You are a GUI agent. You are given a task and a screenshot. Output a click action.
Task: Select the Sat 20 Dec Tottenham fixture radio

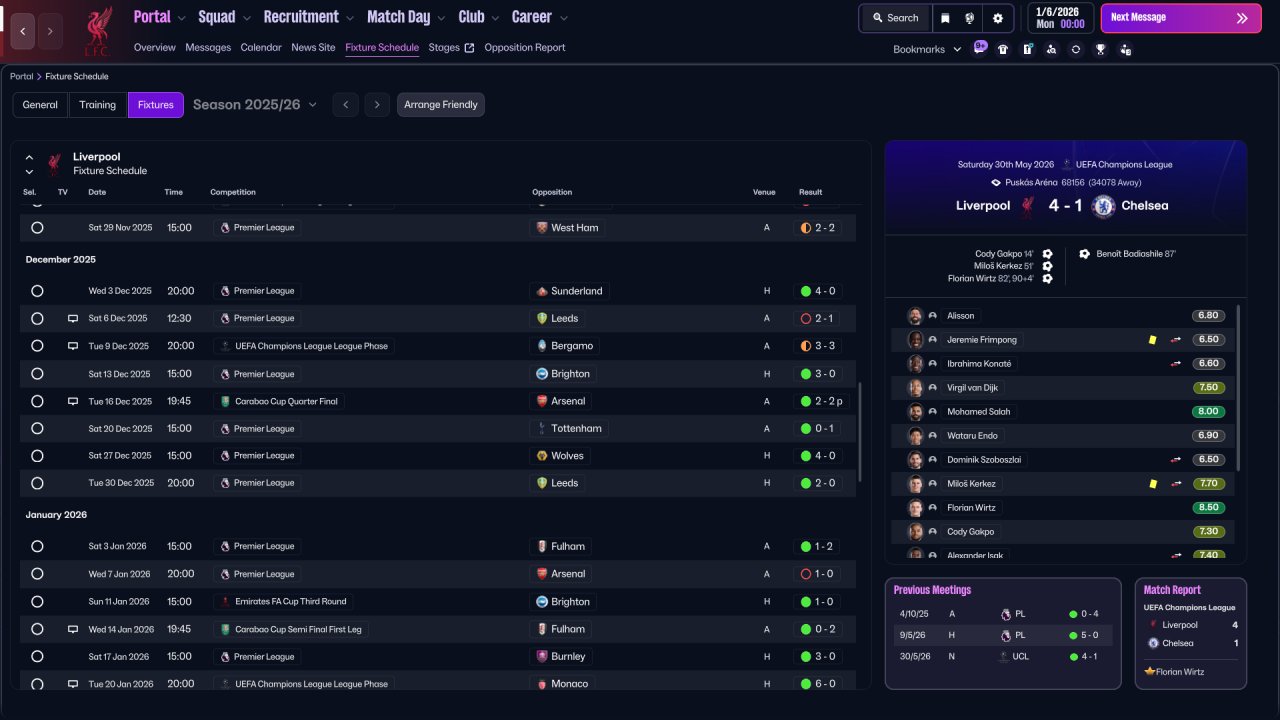37,428
